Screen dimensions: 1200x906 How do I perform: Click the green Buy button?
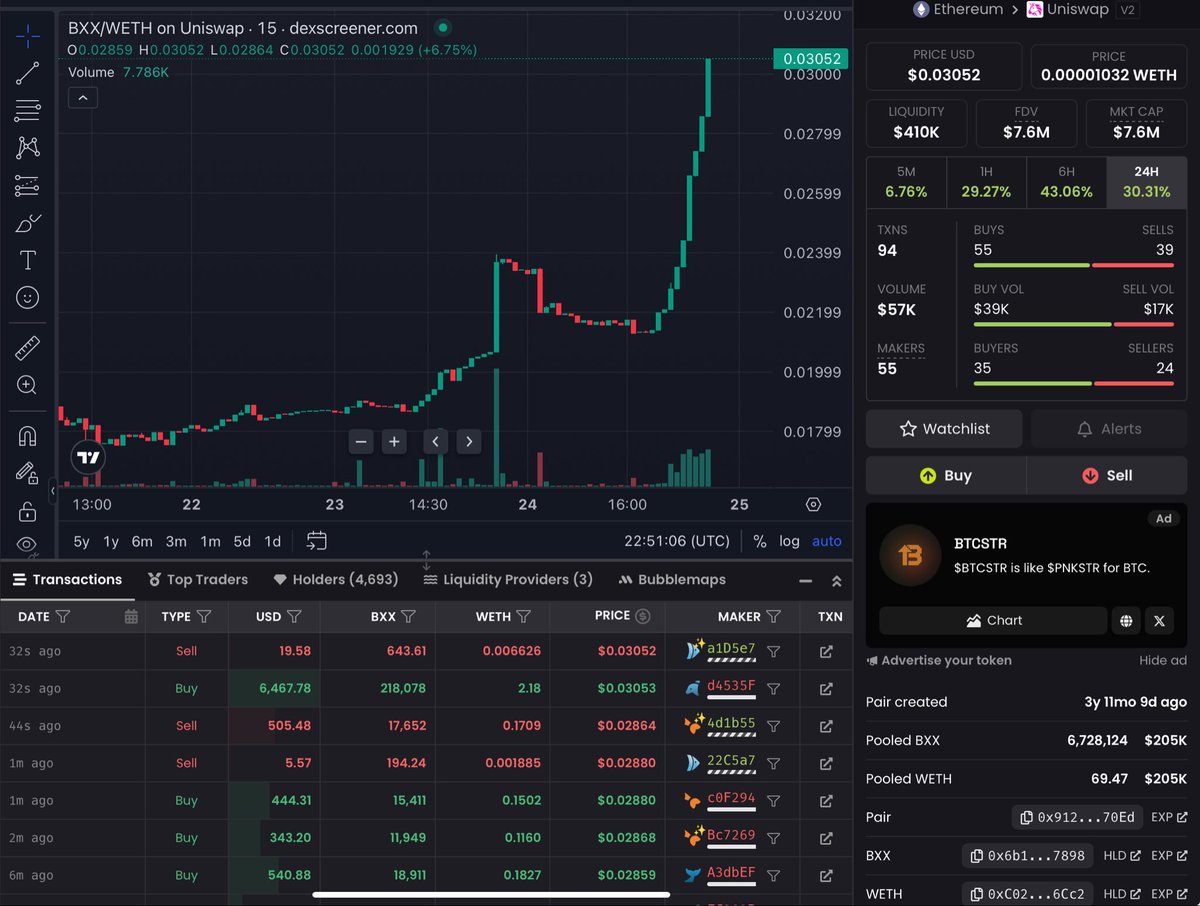coord(945,475)
